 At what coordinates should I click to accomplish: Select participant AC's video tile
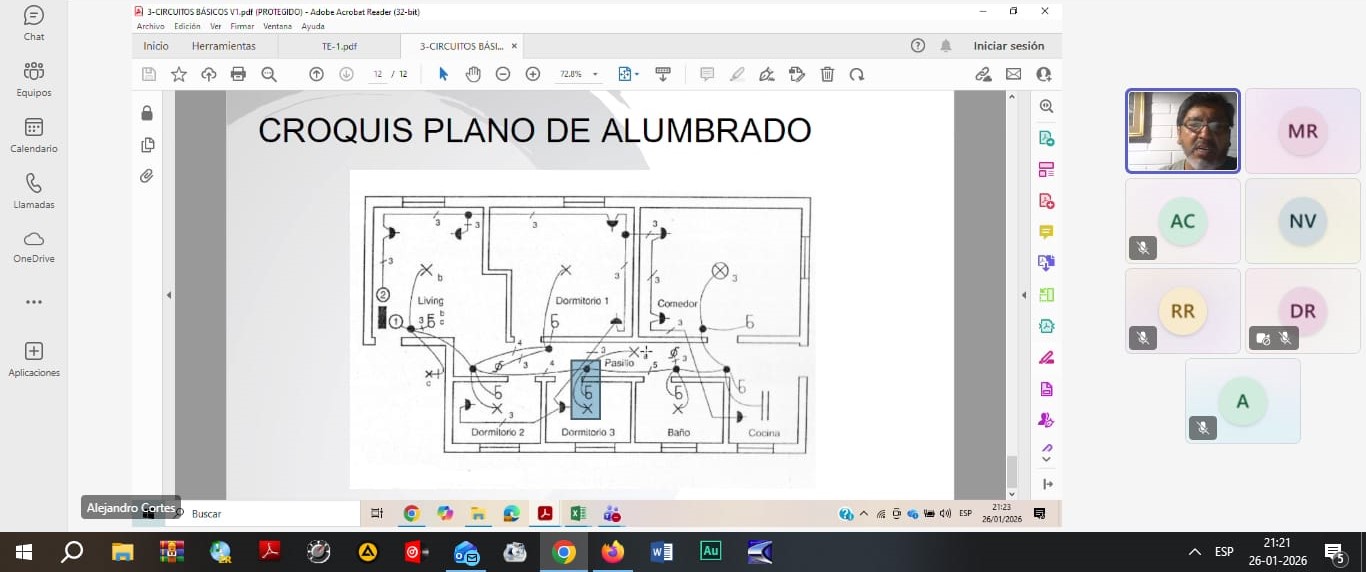pos(1182,221)
